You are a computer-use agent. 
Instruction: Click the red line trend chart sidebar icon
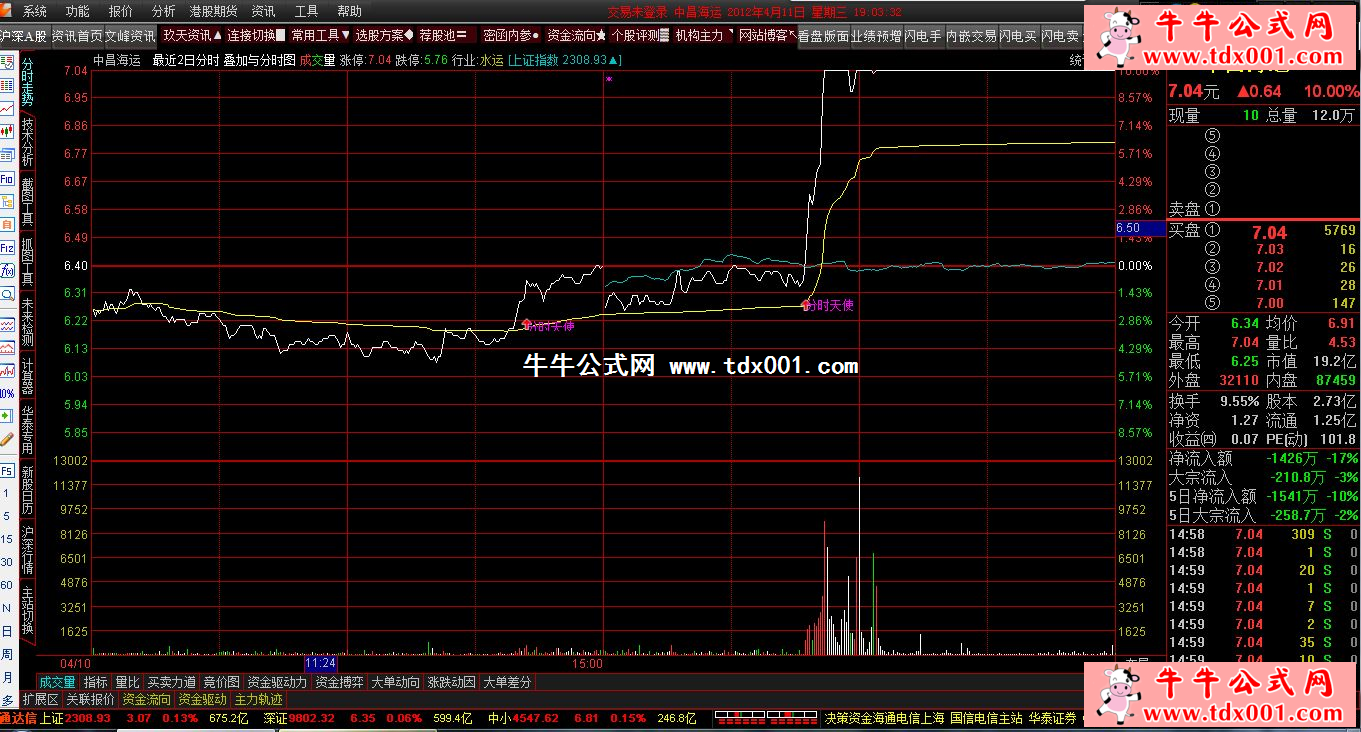(x=7, y=109)
